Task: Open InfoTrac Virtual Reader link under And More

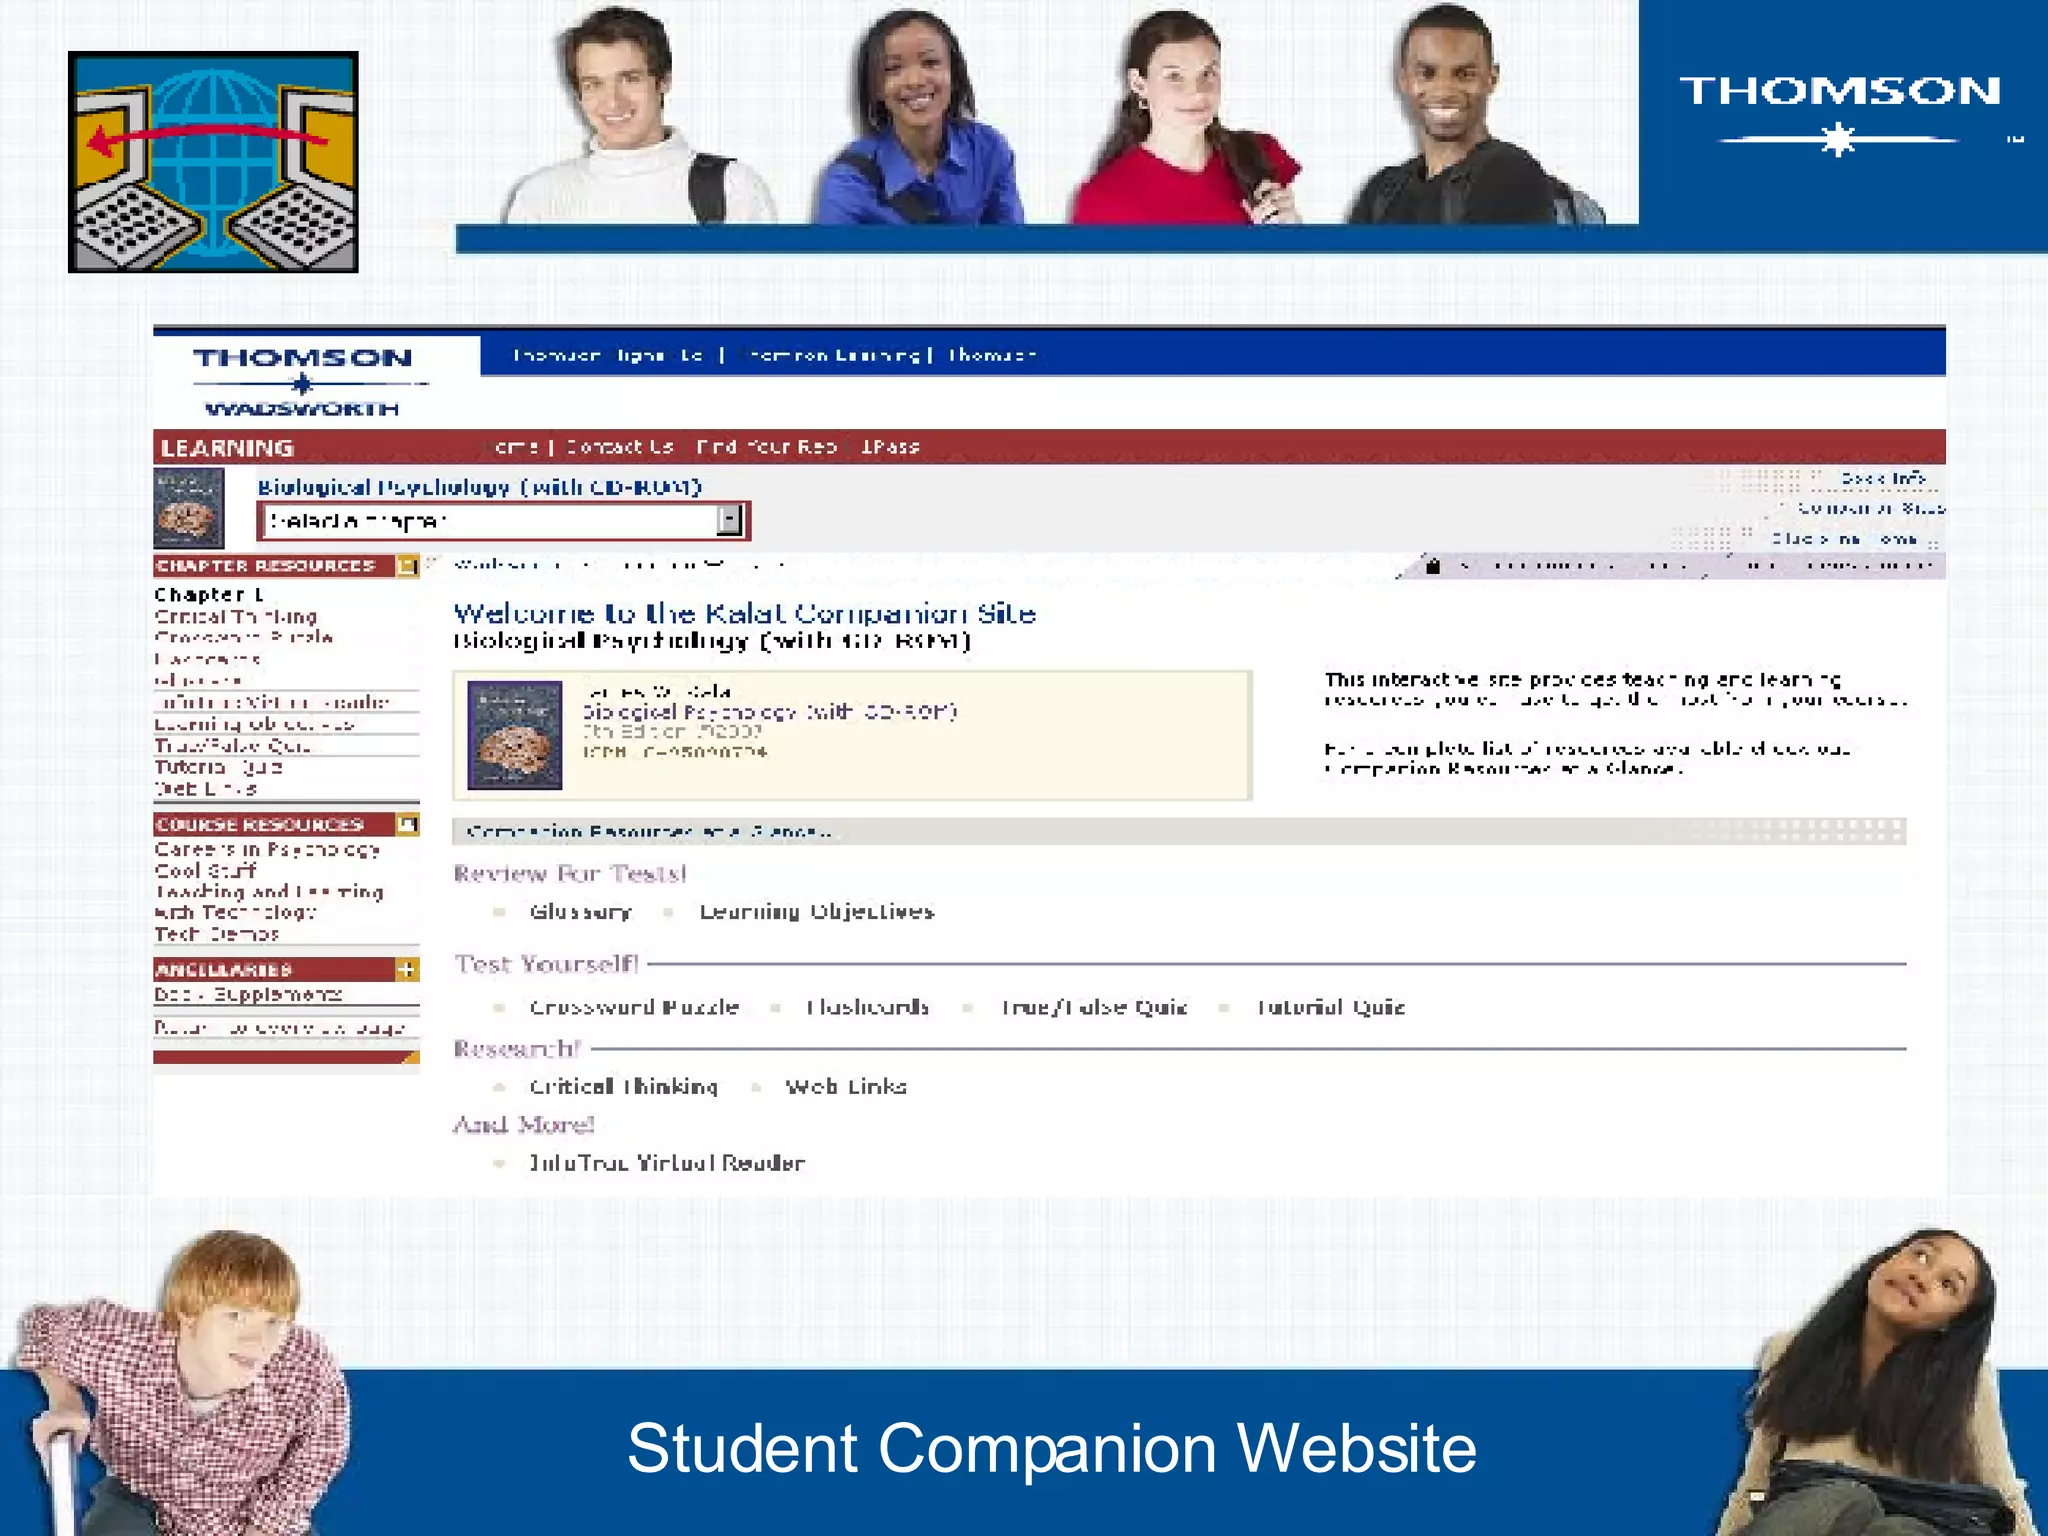Action: tap(666, 1163)
